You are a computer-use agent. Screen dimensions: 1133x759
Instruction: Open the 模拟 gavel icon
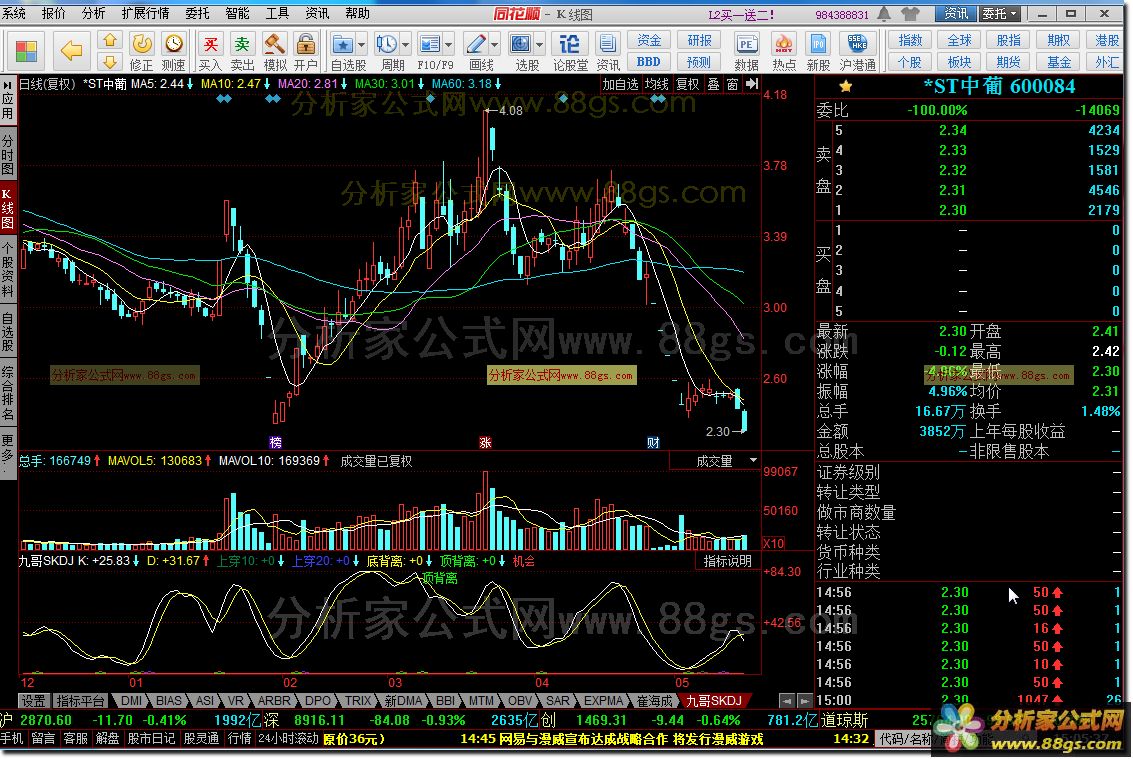pyautogui.click(x=275, y=44)
